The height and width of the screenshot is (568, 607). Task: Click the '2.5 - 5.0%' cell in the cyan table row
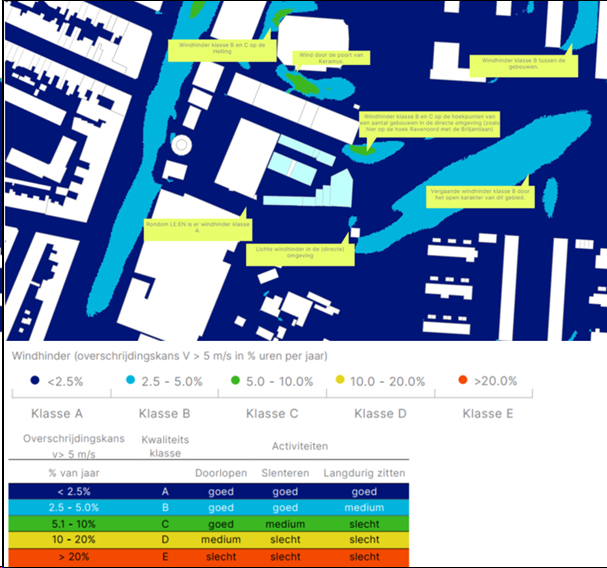pyautogui.click(x=74, y=507)
